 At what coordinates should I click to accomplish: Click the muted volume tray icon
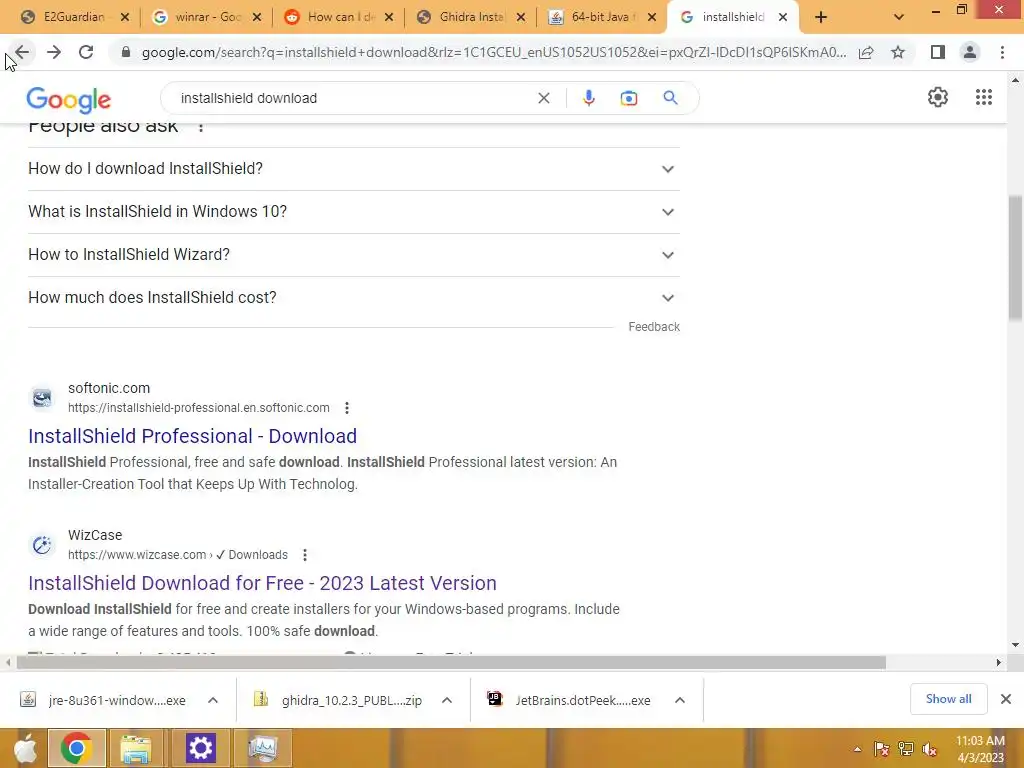(929, 749)
